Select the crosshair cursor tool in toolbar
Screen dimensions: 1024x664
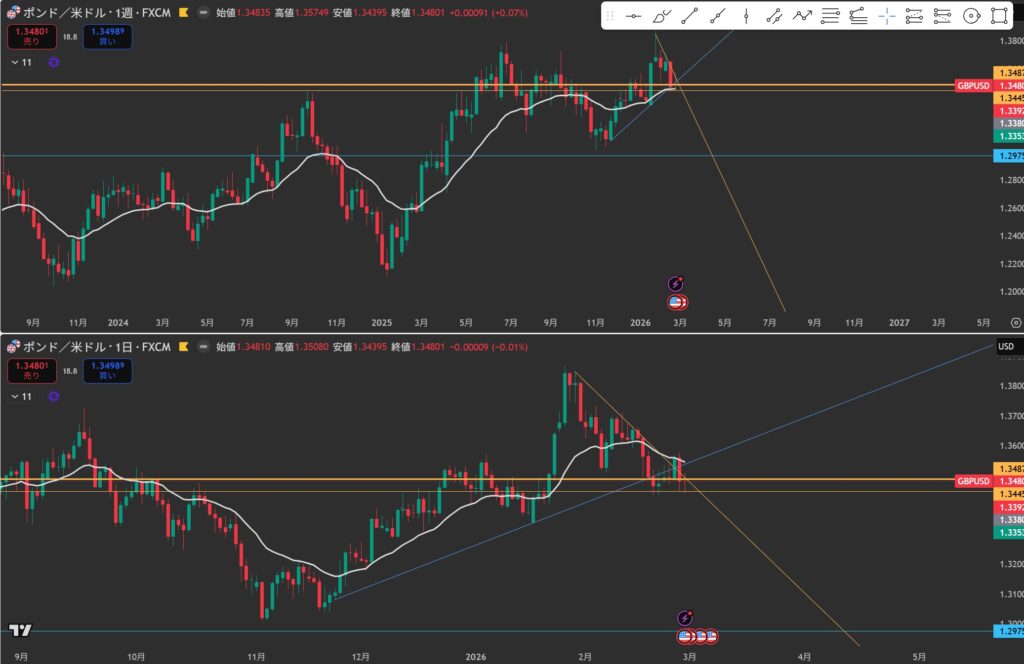886,16
